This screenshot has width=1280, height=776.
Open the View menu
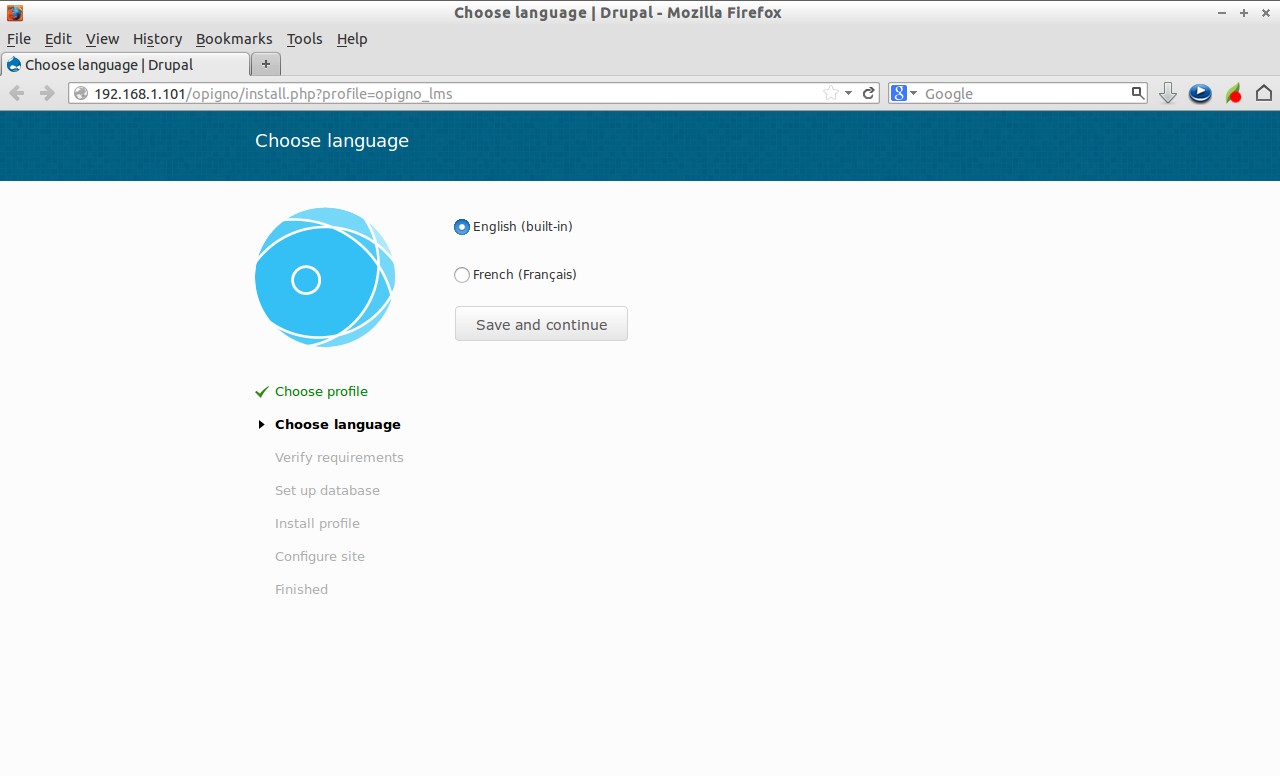pyautogui.click(x=102, y=39)
